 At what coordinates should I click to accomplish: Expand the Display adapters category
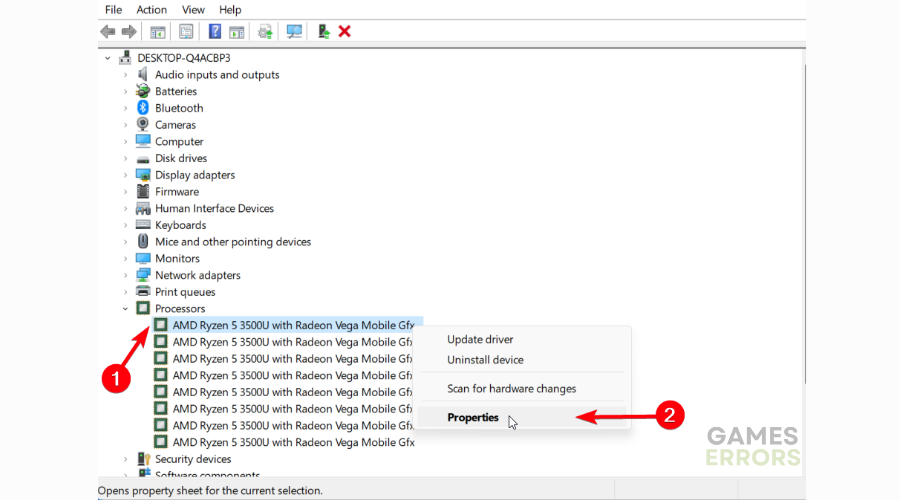[125, 175]
